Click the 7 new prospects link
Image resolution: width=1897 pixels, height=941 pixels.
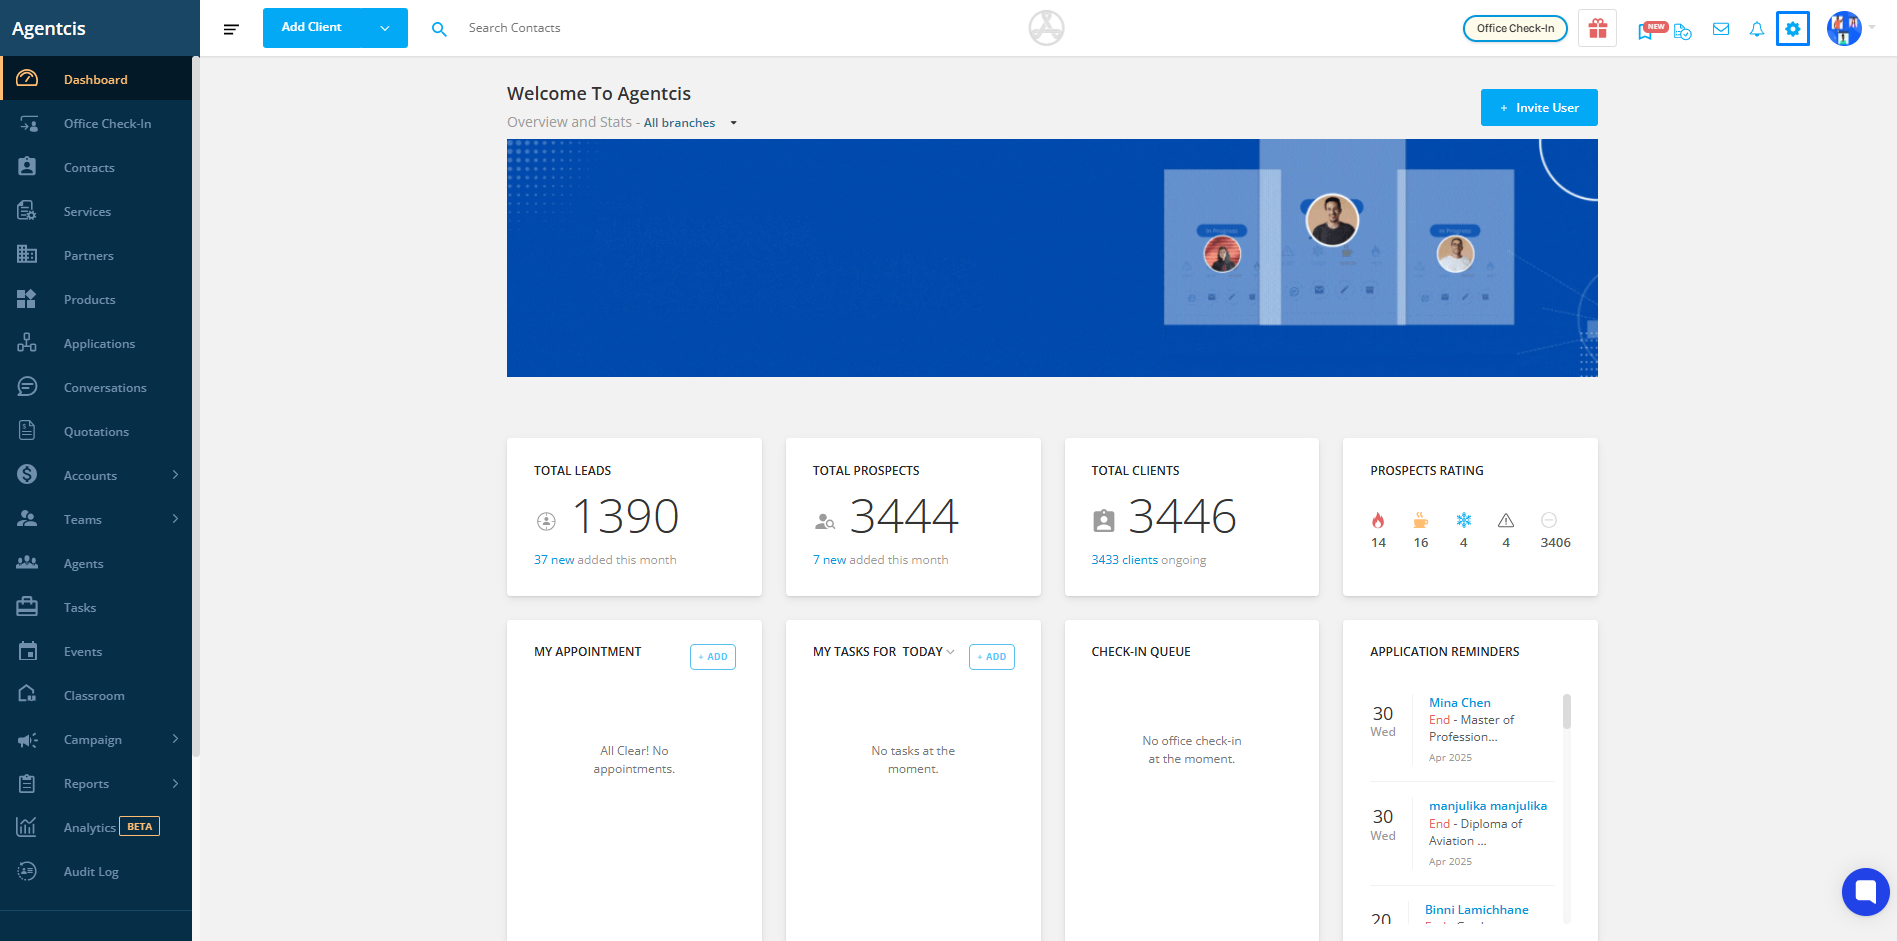829,560
